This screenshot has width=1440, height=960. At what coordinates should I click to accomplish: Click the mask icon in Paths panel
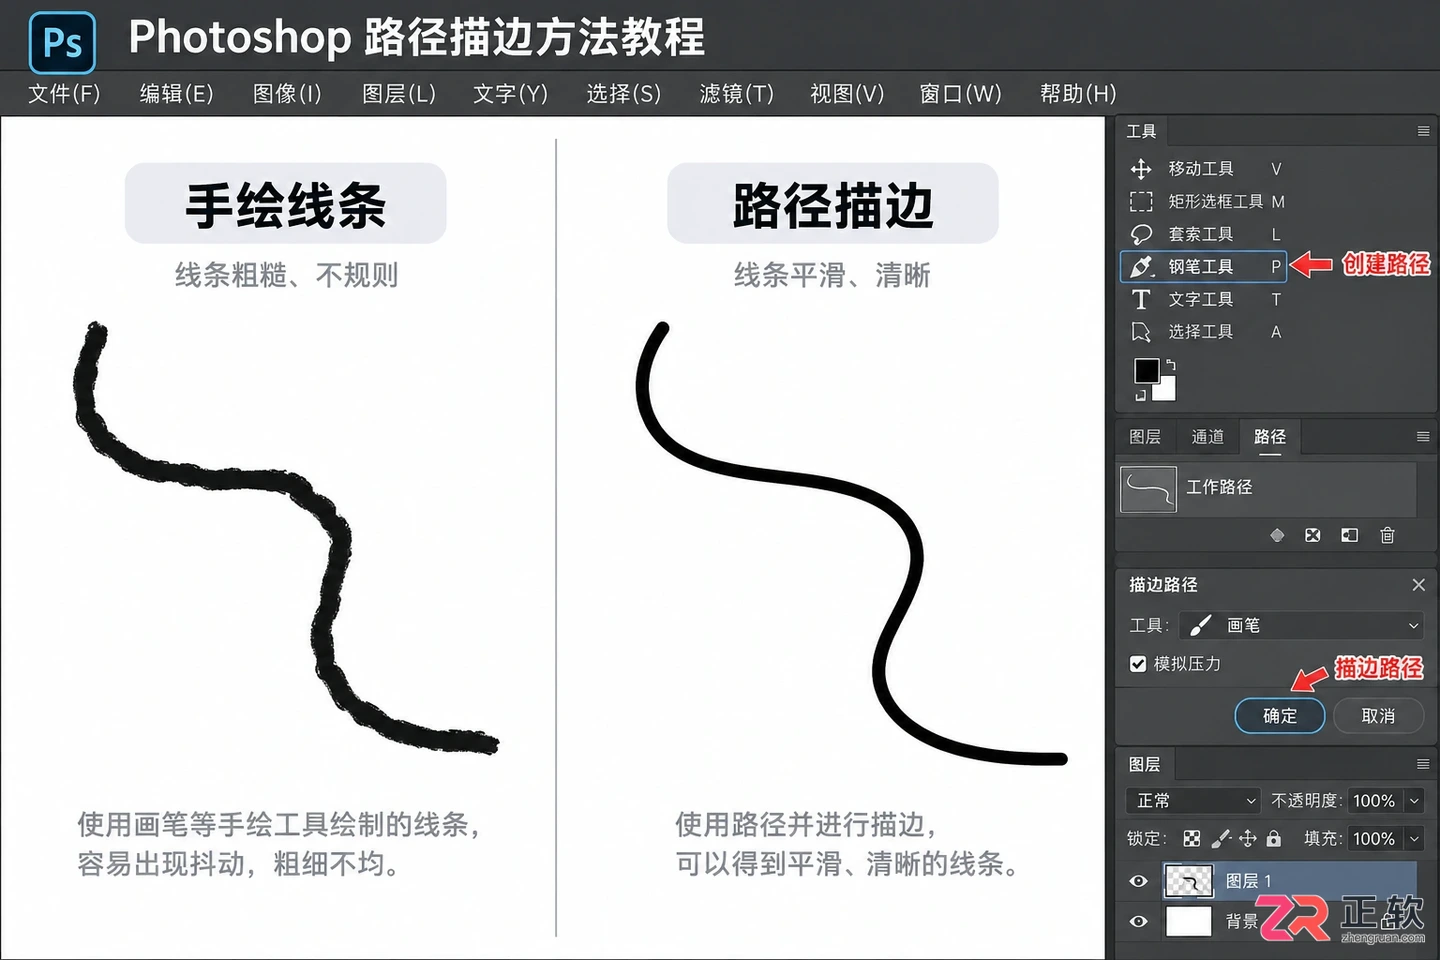(1349, 535)
